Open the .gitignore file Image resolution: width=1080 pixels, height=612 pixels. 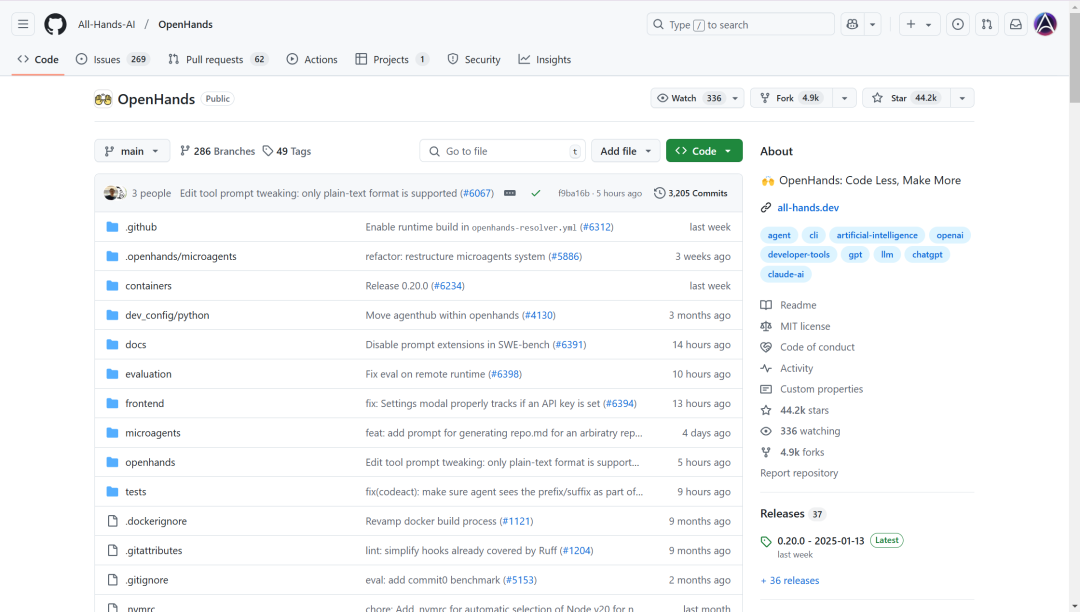(x=147, y=580)
